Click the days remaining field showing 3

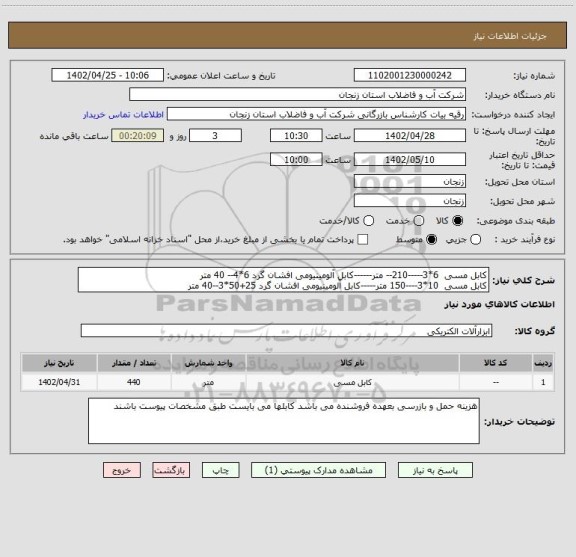[215, 136]
